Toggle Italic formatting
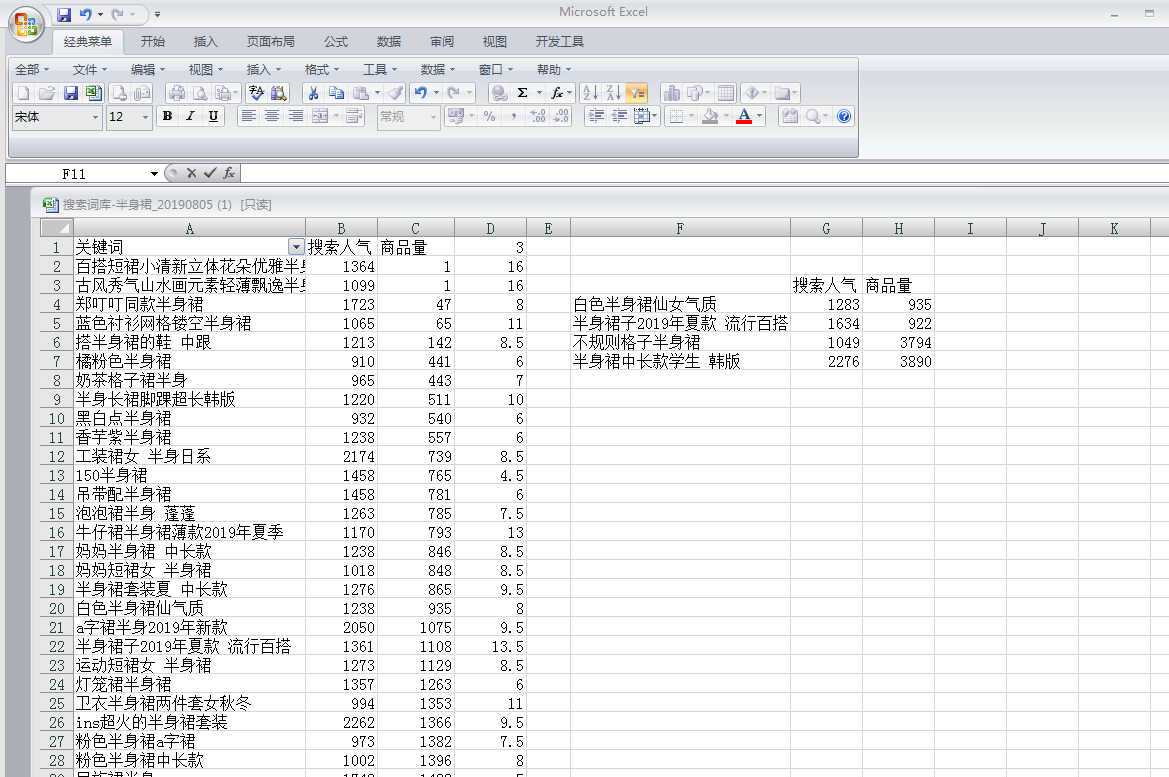This screenshot has height=777, width=1169. tap(190, 117)
